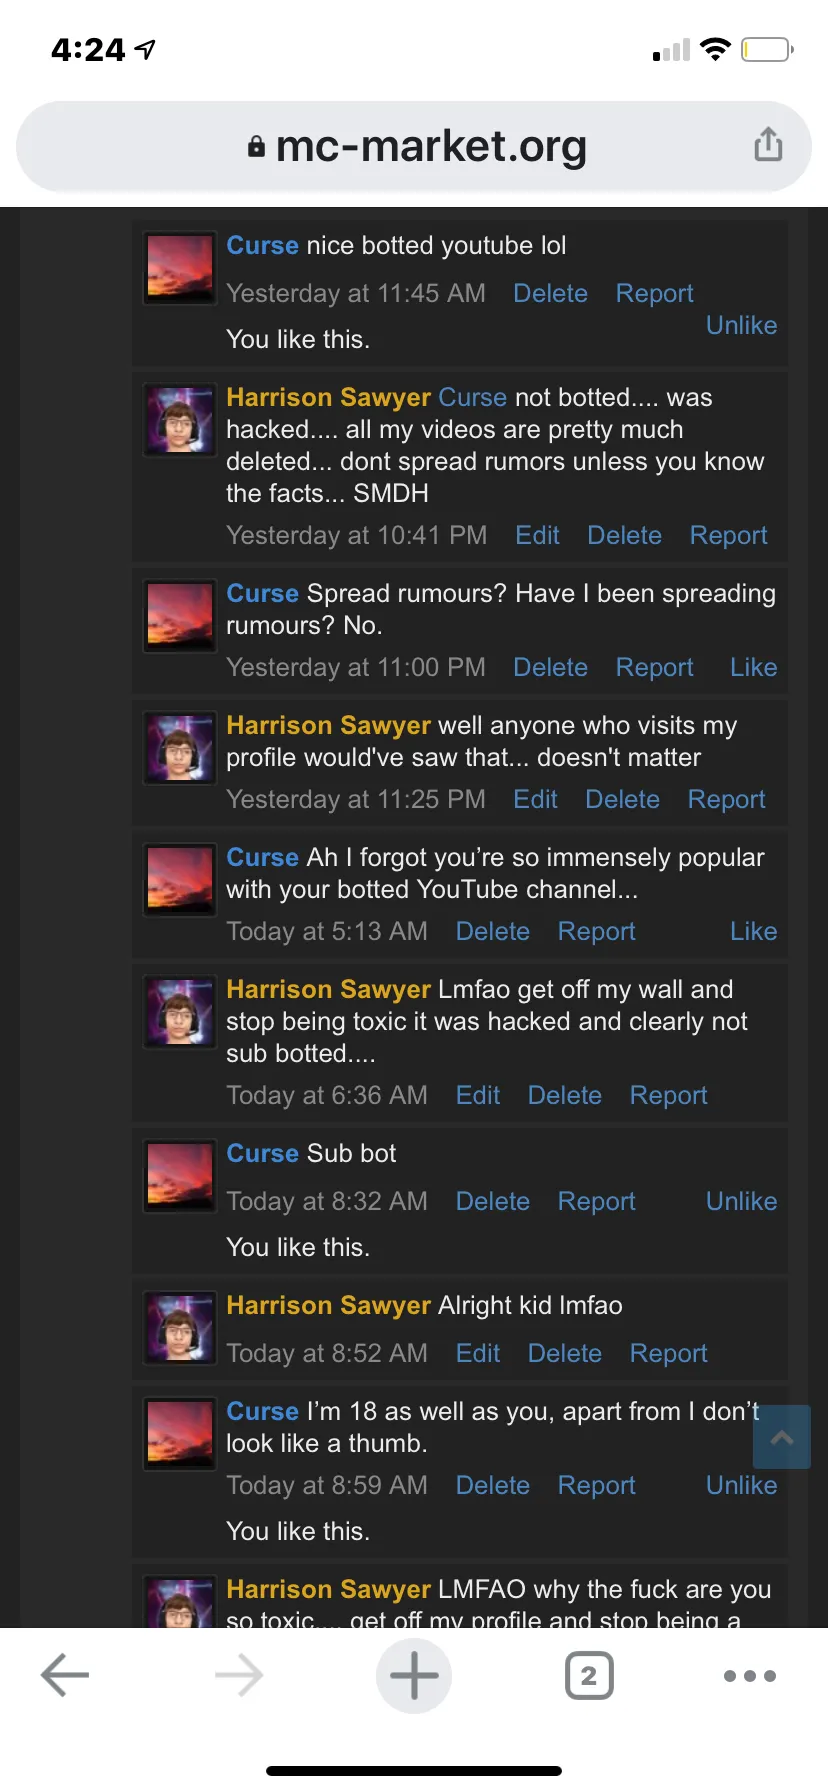Go back with browser back arrow
828x1792 pixels.
66,1675
